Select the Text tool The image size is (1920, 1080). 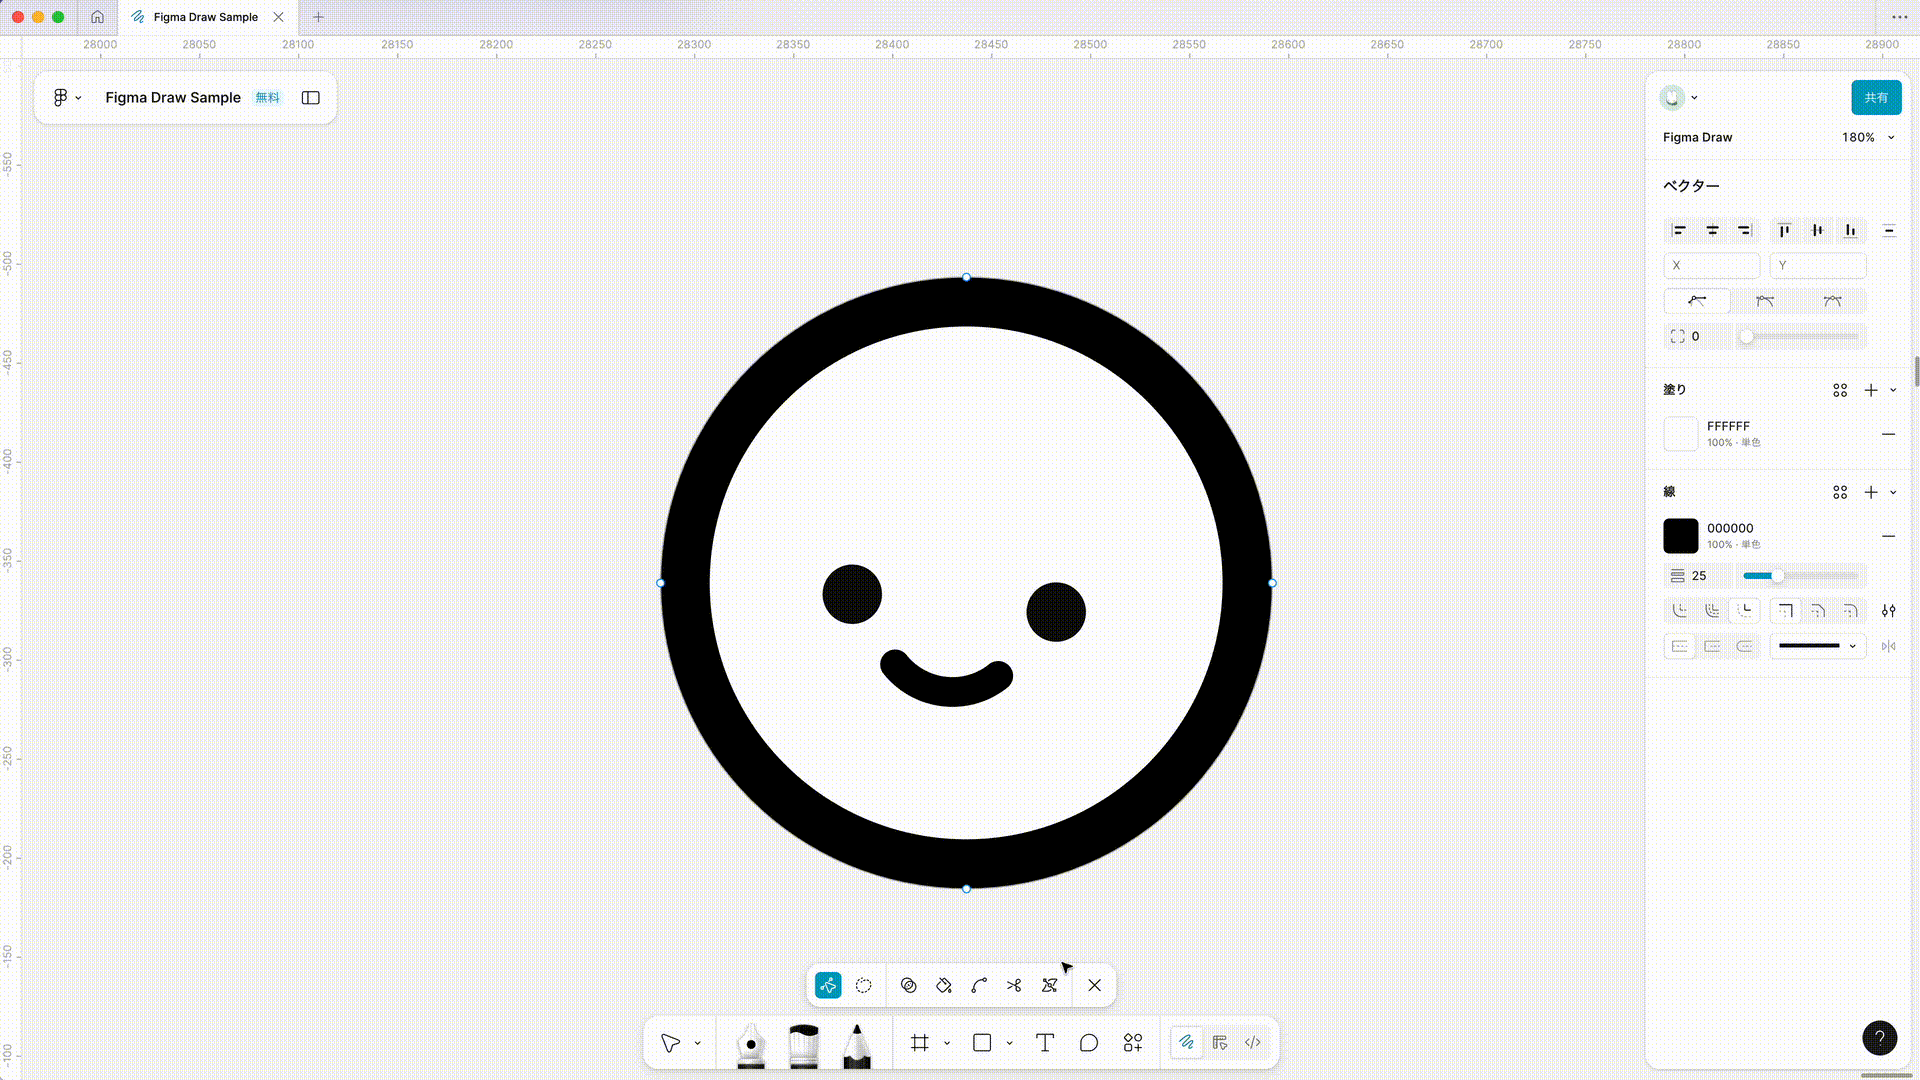pyautogui.click(x=1044, y=1043)
